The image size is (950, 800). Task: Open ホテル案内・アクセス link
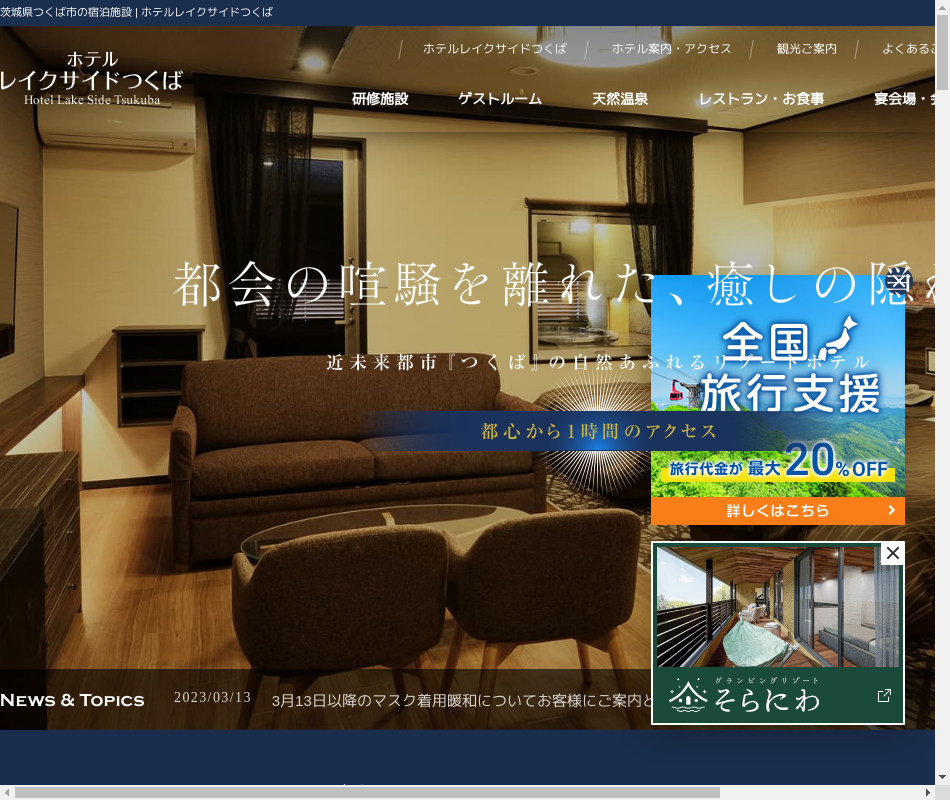click(671, 49)
